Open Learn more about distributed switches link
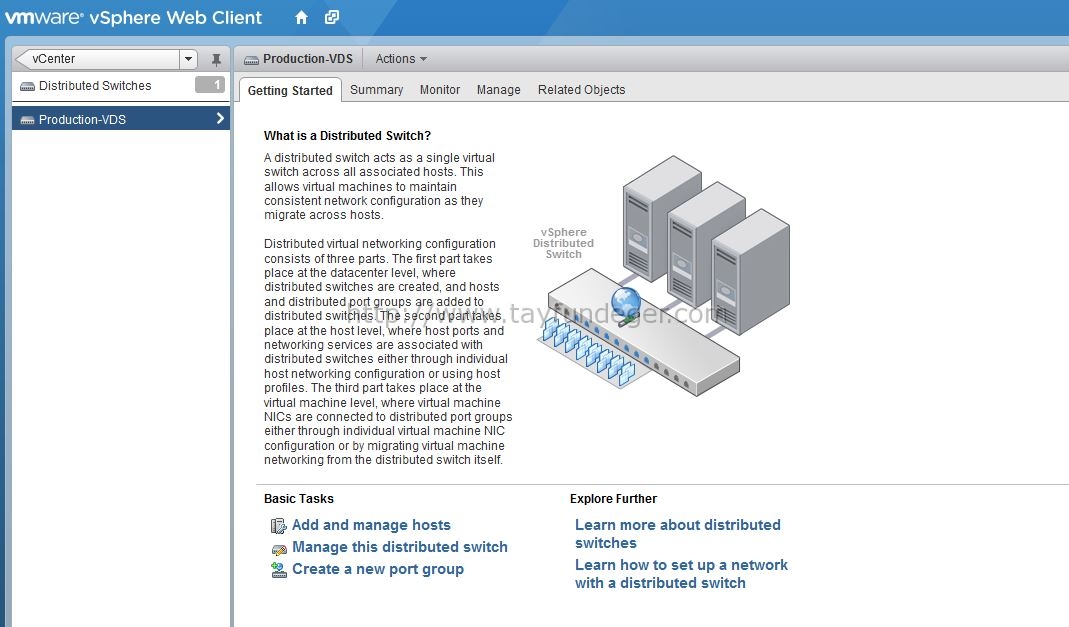Image resolution: width=1069 pixels, height=627 pixels. tap(678, 534)
